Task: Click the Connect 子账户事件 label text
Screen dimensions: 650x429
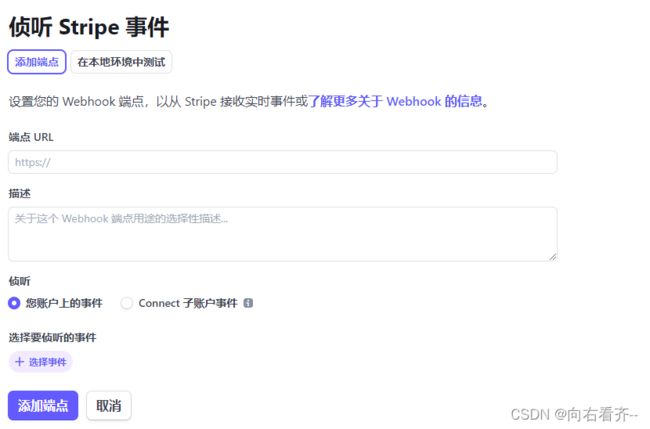Action: (x=188, y=303)
